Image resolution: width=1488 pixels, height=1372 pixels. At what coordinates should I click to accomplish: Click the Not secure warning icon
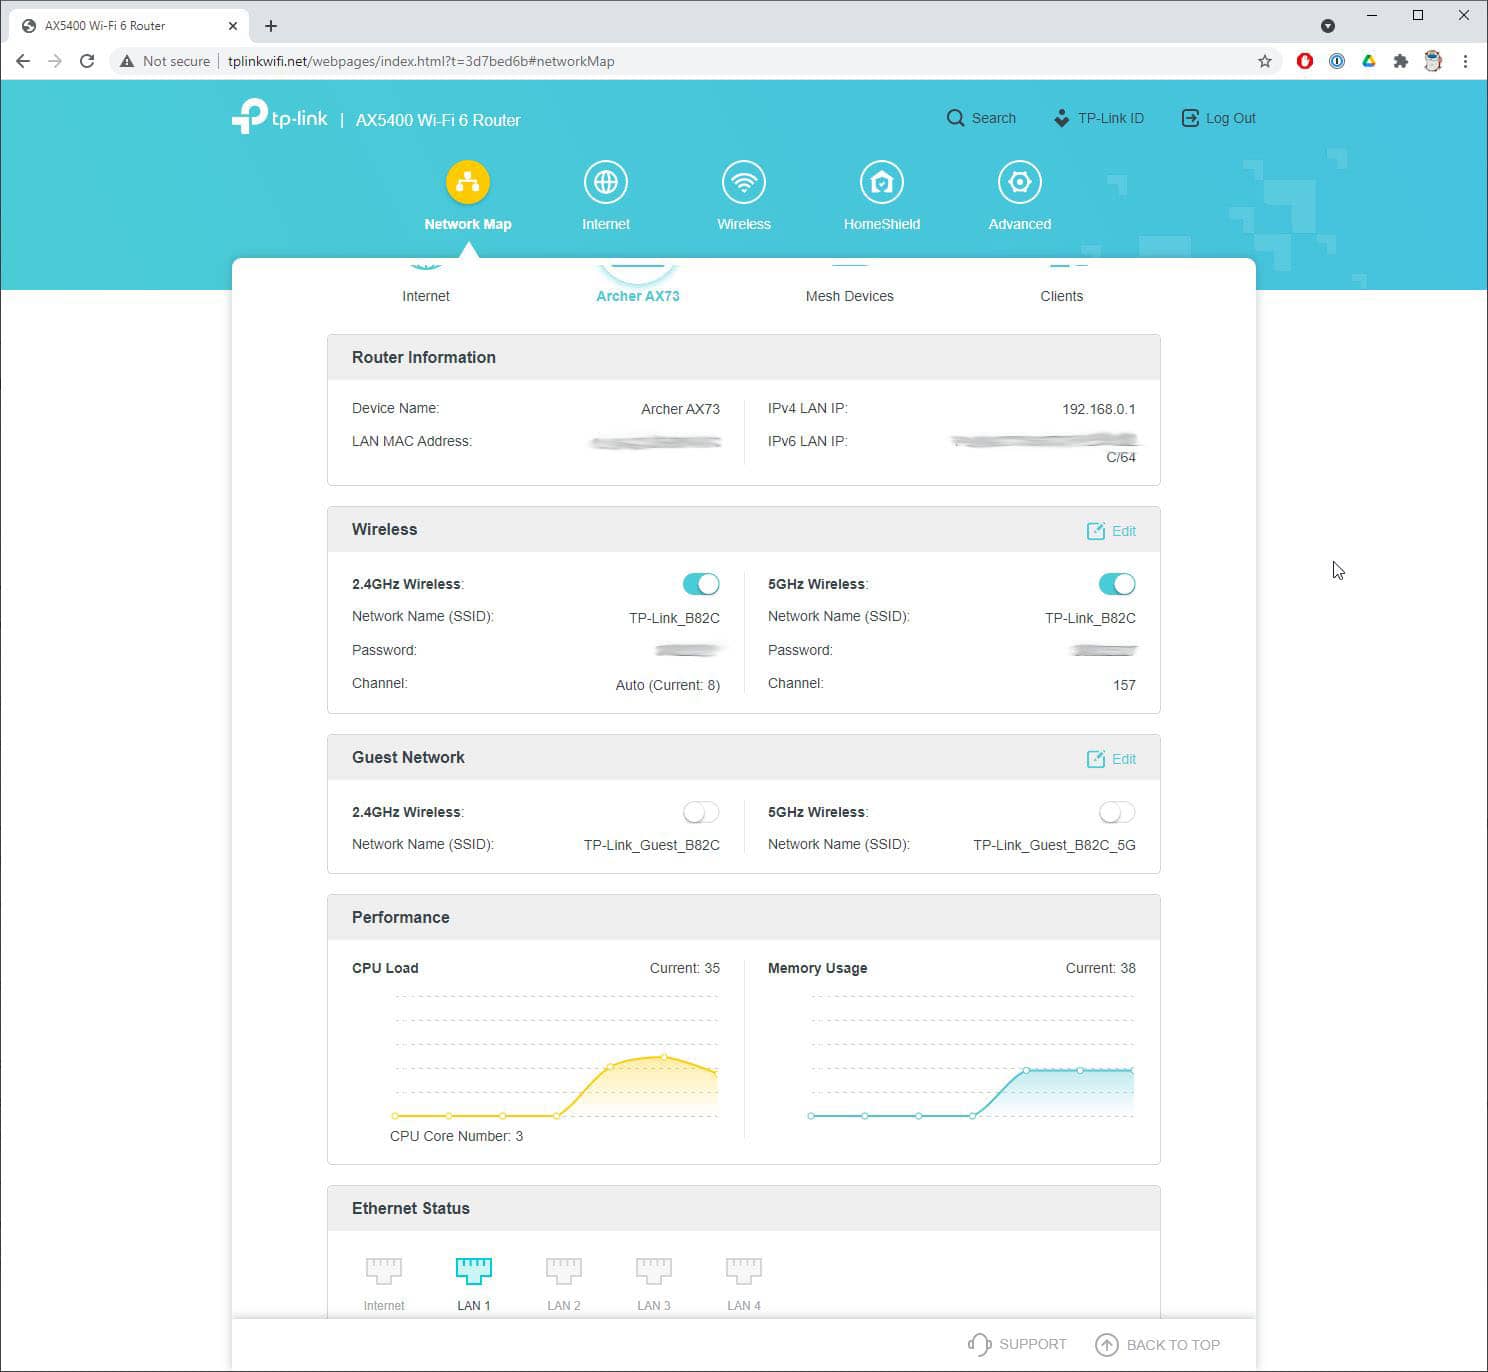click(x=127, y=61)
